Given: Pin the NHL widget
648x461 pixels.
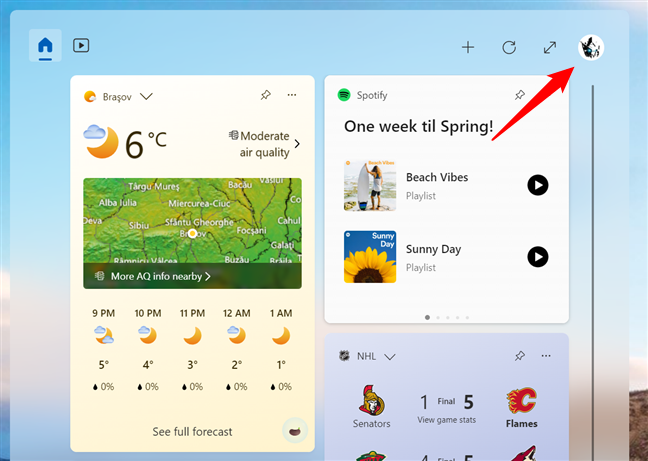Looking at the screenshot, I should click(519, 356).
